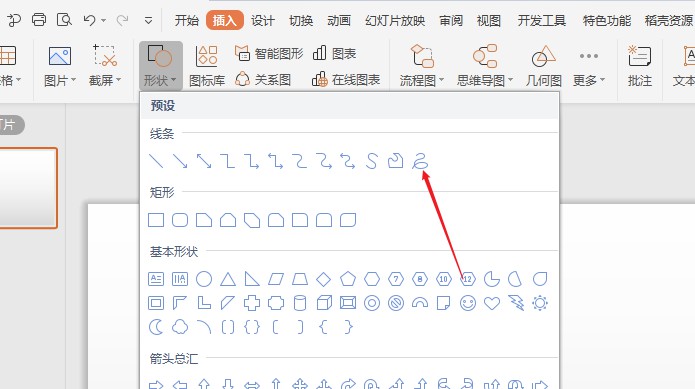Undo the last action
This screenshot has height=389, width=695.
(89, 20)
